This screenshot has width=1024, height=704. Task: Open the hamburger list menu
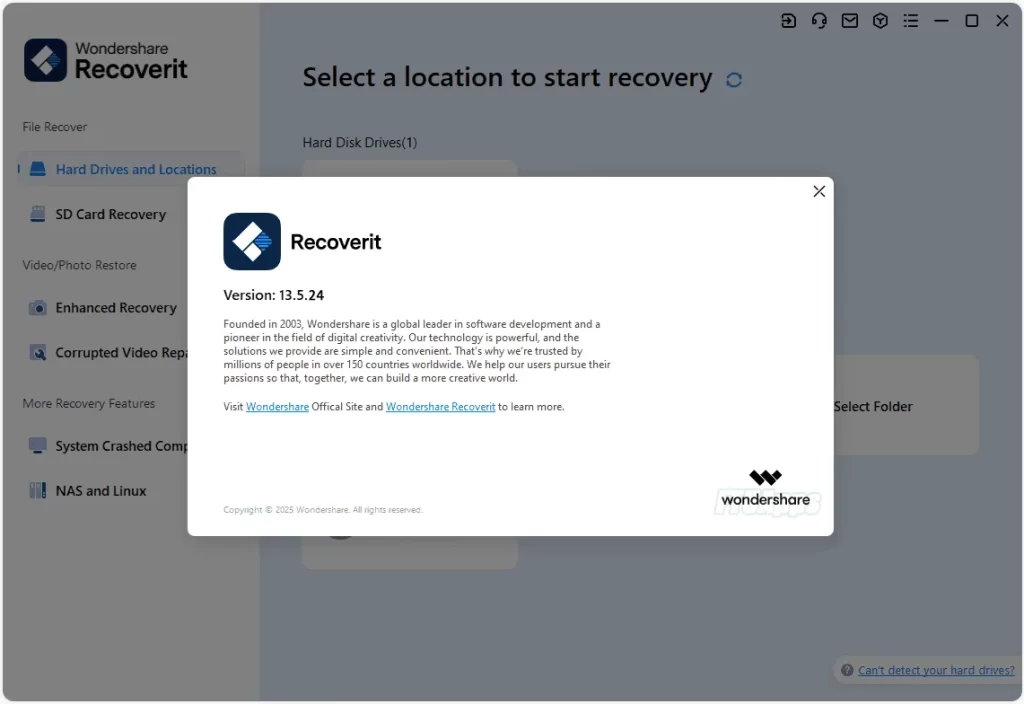pyautogui.click(x=910, y=21)
